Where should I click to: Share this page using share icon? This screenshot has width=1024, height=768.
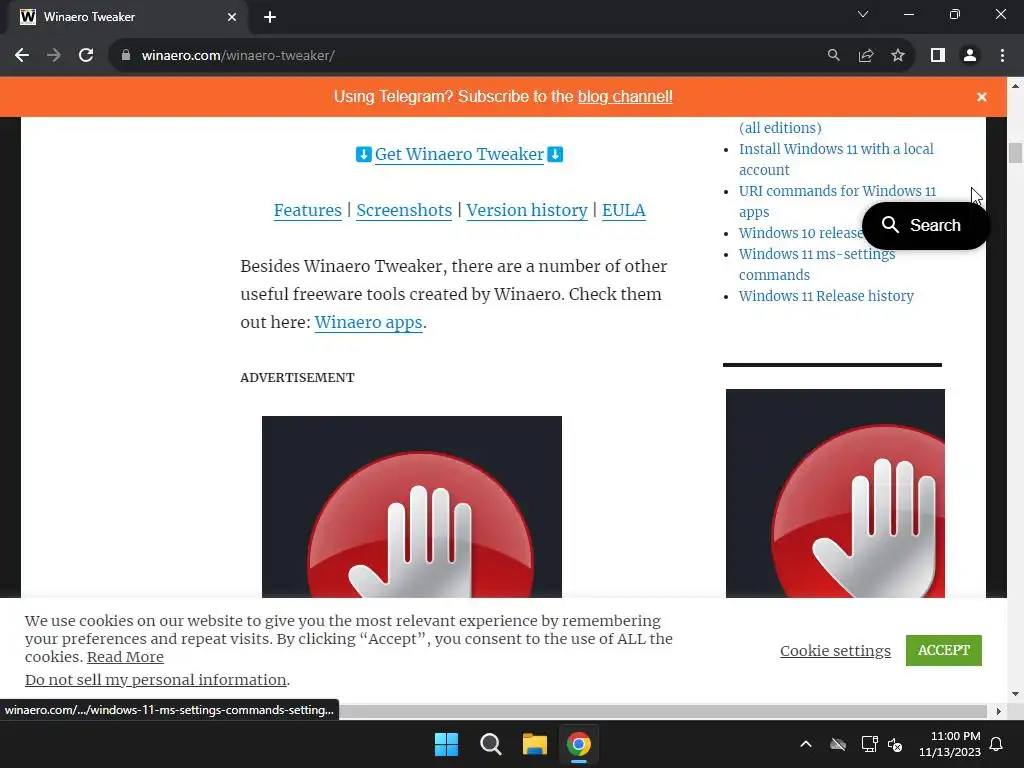[x=866, y=56]
